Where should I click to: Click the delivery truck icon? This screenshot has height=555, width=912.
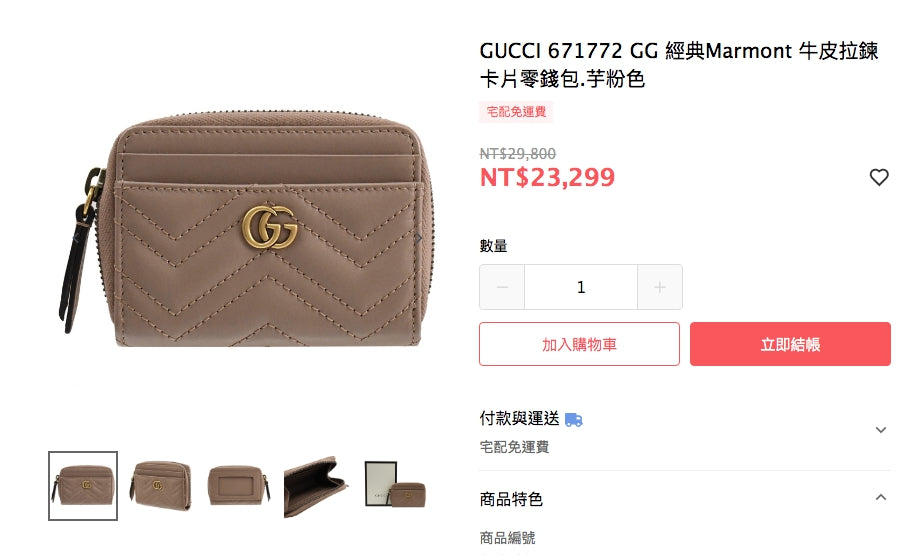[573, 419]
